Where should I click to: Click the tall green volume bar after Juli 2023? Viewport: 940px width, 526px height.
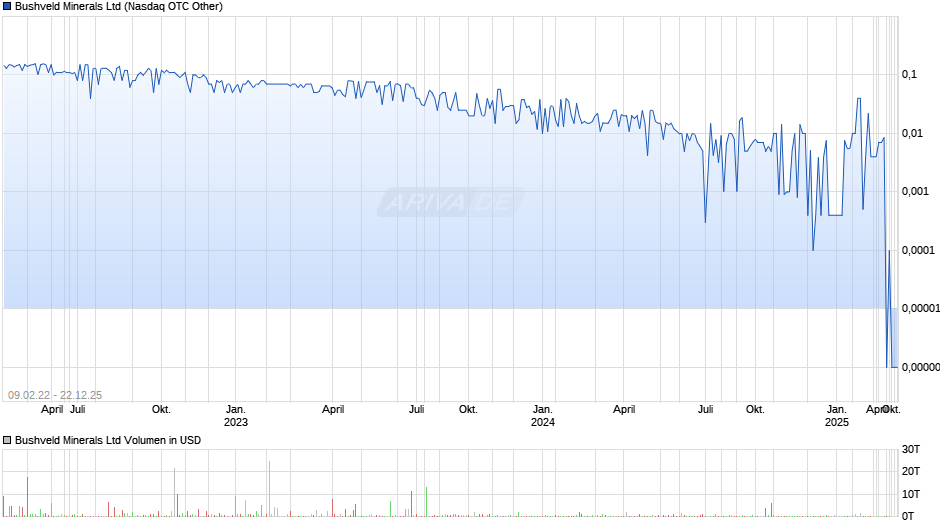click(x=427, y=502)
